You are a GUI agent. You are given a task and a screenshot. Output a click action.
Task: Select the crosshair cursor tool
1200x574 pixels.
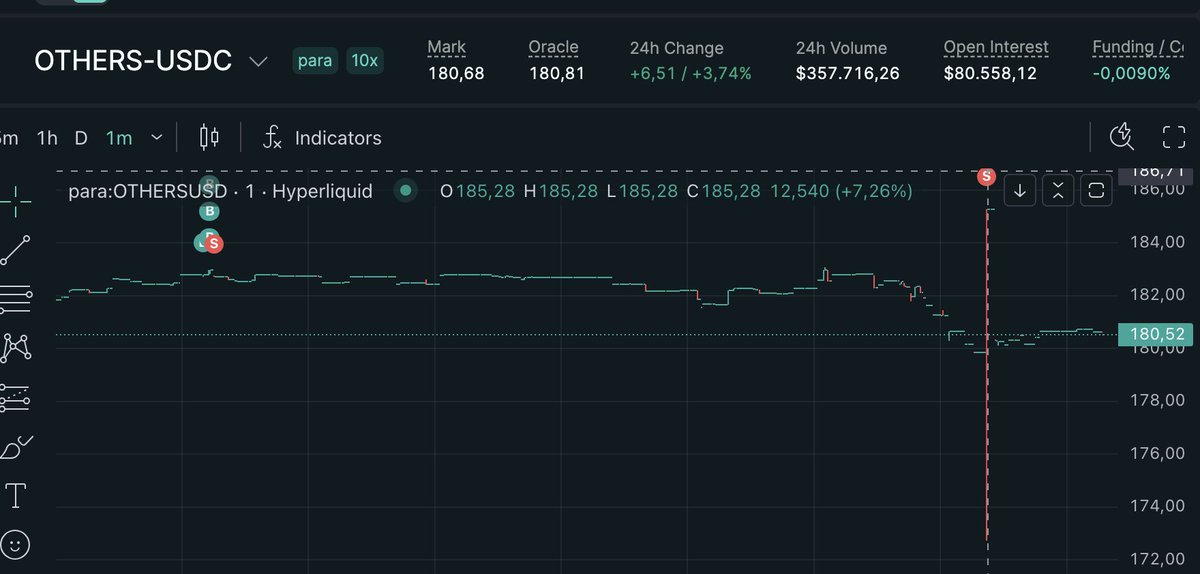(x=16, y=200)
